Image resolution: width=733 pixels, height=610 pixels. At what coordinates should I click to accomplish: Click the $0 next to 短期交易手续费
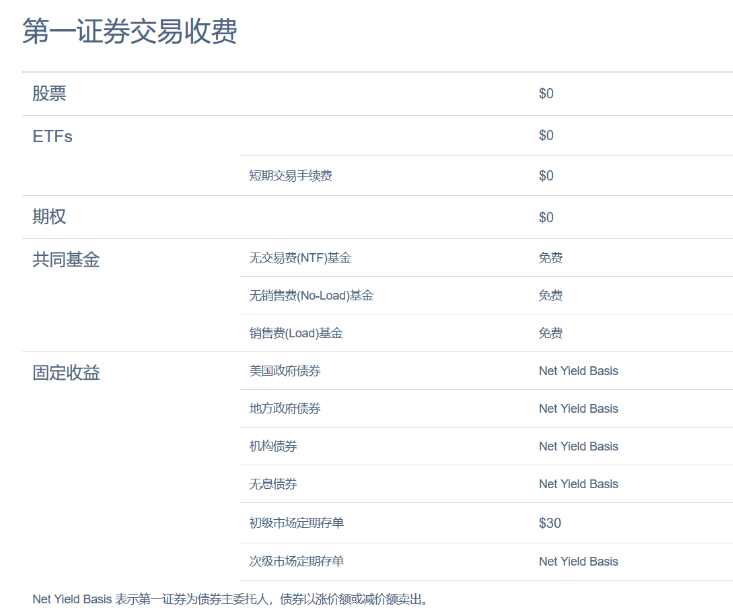click(x=546, y=176)
